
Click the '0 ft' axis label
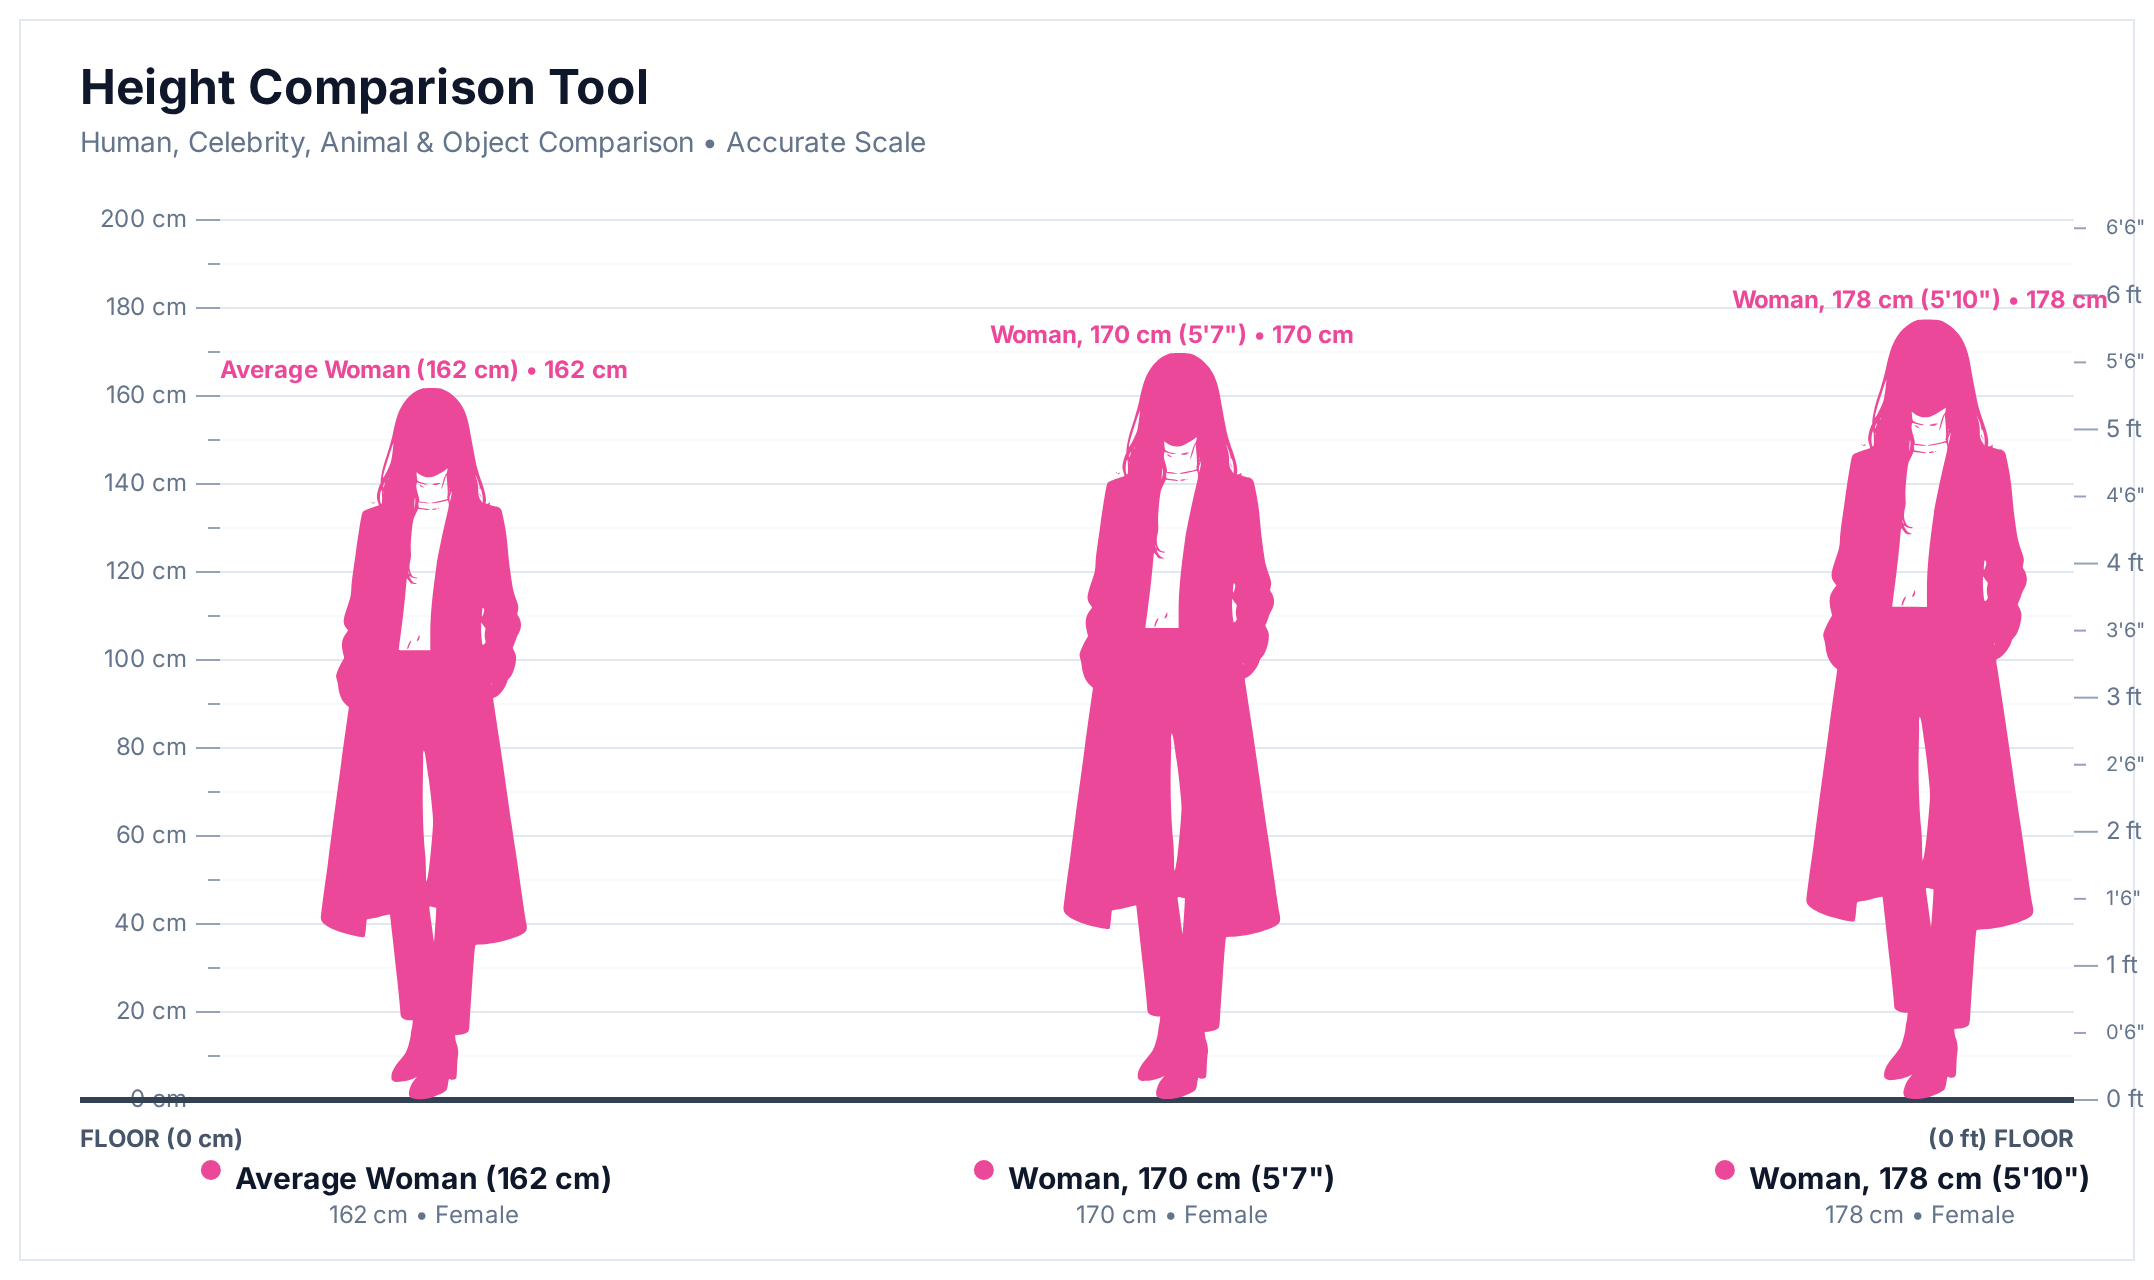2124,1099
